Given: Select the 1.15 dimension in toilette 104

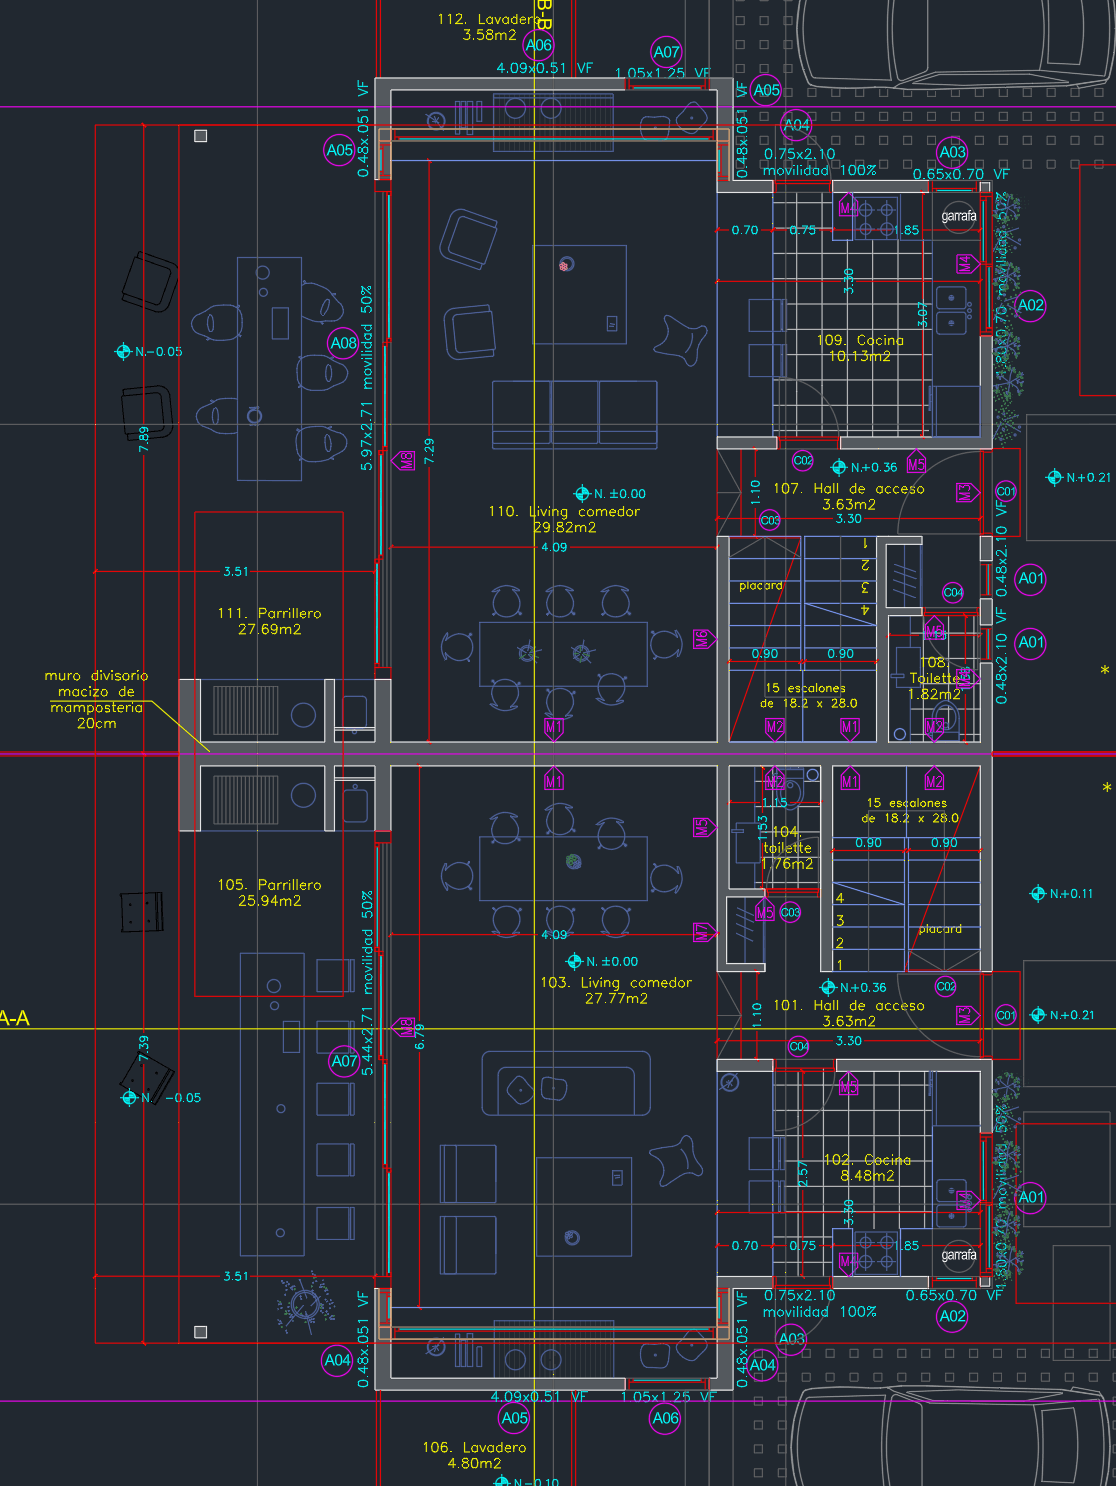Looking at the screenshot, I should click(775, 802).
